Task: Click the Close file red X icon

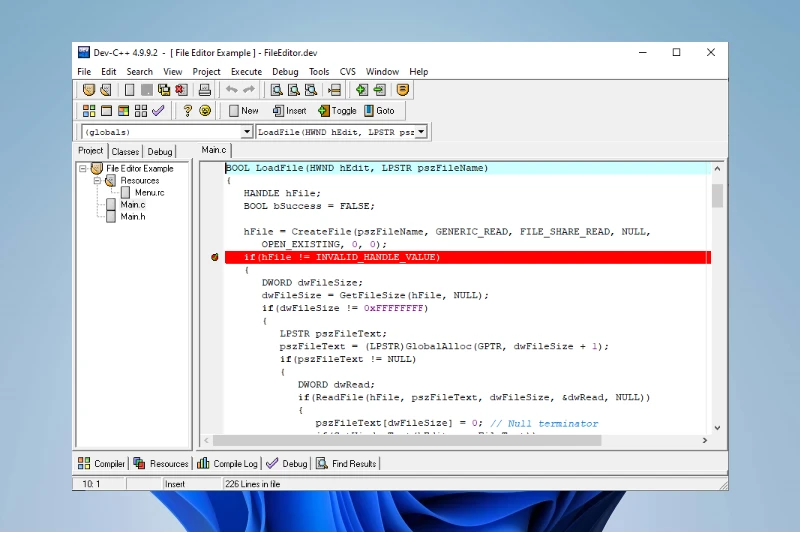Action: (181, 90)
